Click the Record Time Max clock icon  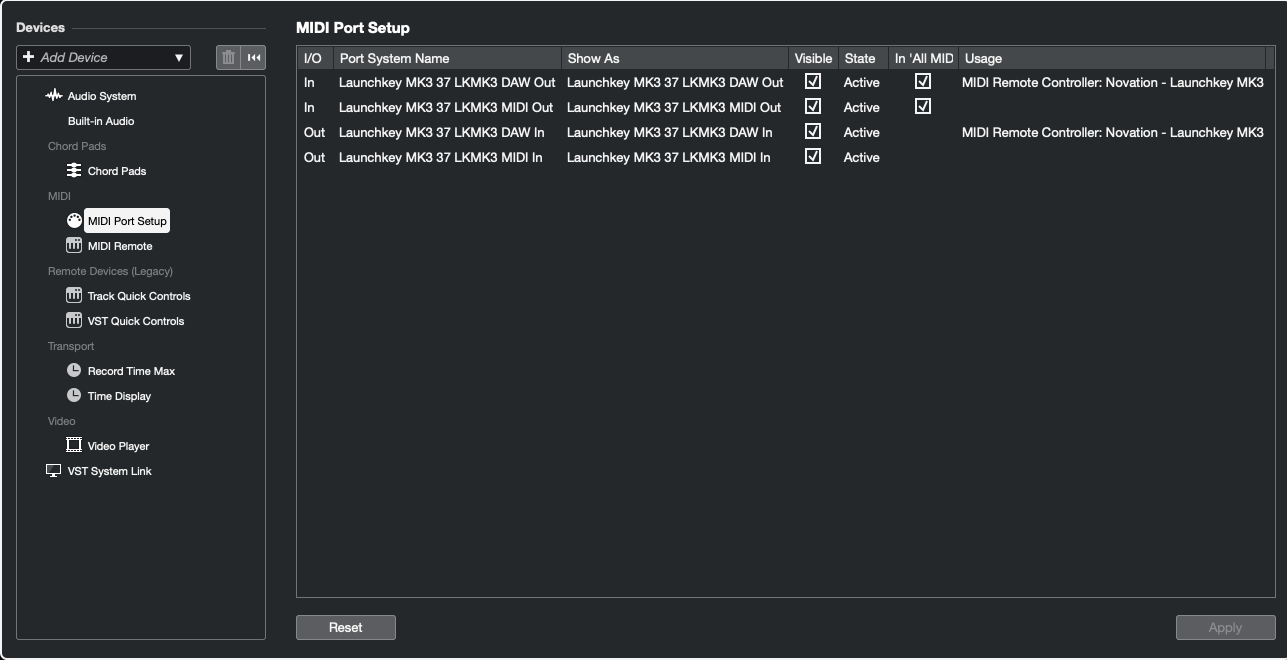[74, 371]
